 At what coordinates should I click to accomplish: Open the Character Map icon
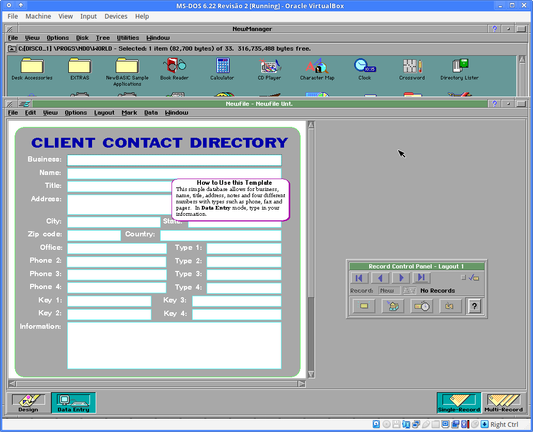(317, 69)
